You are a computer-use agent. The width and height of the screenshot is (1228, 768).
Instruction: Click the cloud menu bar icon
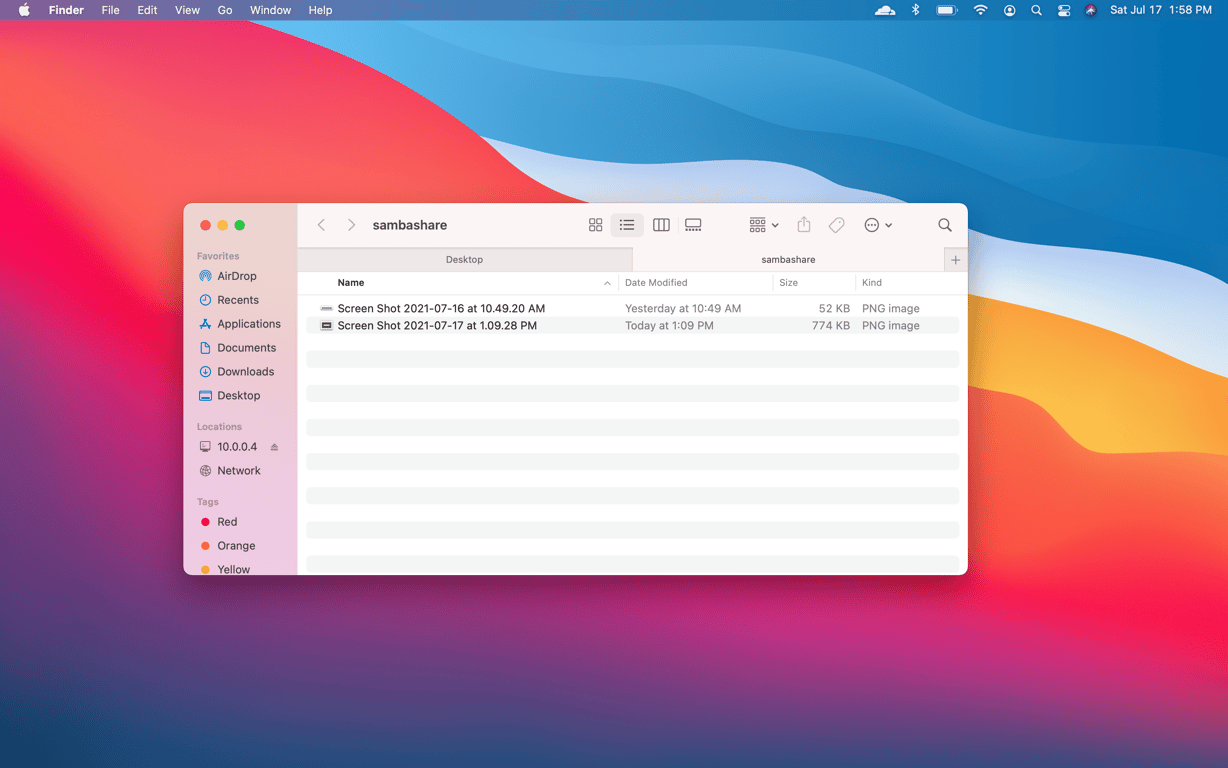(885, 10)
